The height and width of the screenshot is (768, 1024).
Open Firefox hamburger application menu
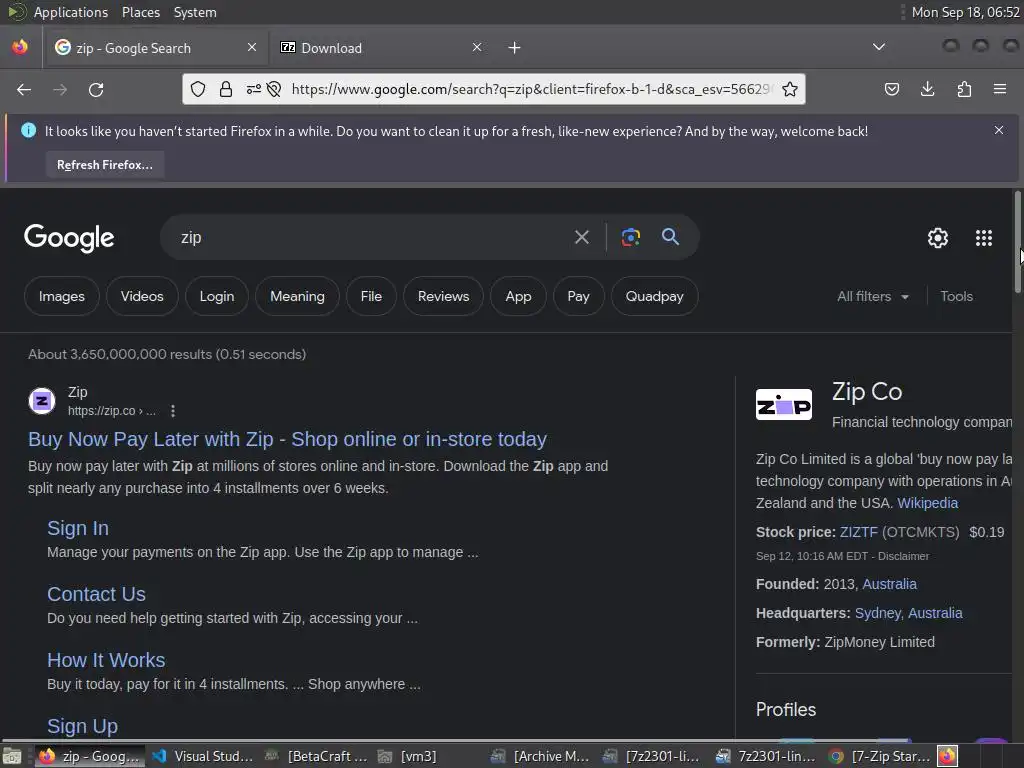coord(1000,89)
